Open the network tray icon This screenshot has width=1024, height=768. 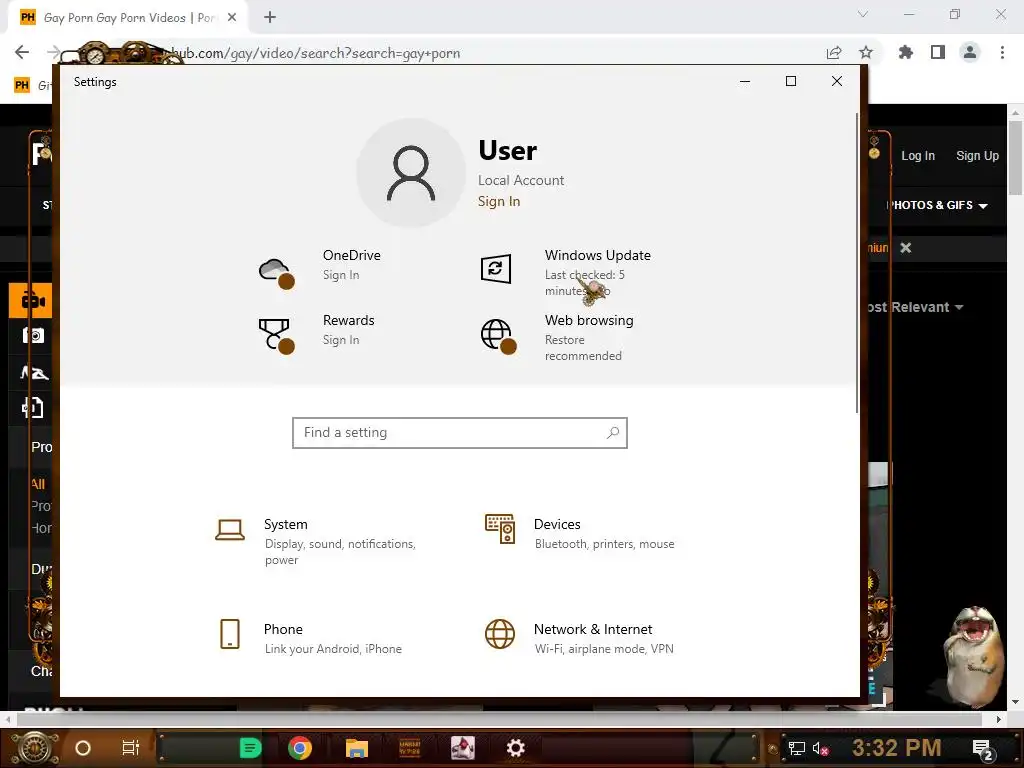pos(796,748)
